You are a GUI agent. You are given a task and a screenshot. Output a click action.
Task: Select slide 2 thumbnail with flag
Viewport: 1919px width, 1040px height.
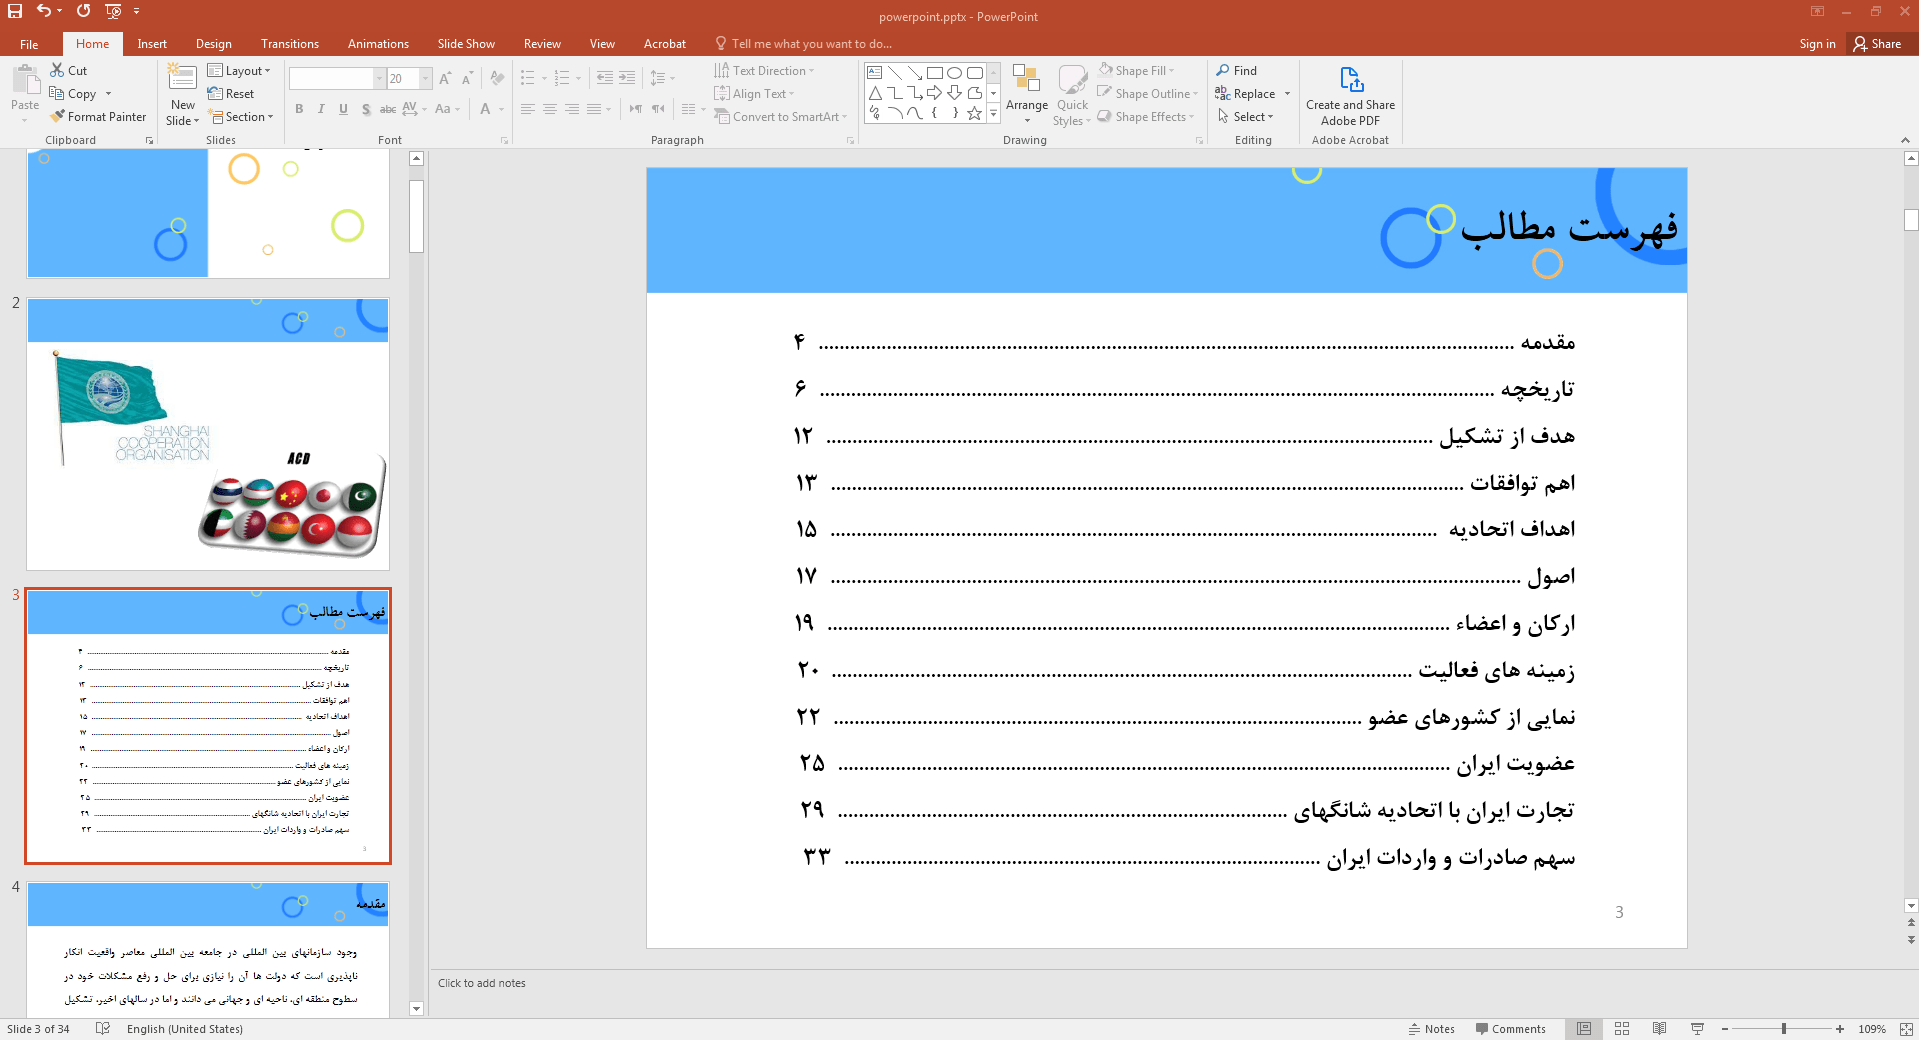pos(208,434)
